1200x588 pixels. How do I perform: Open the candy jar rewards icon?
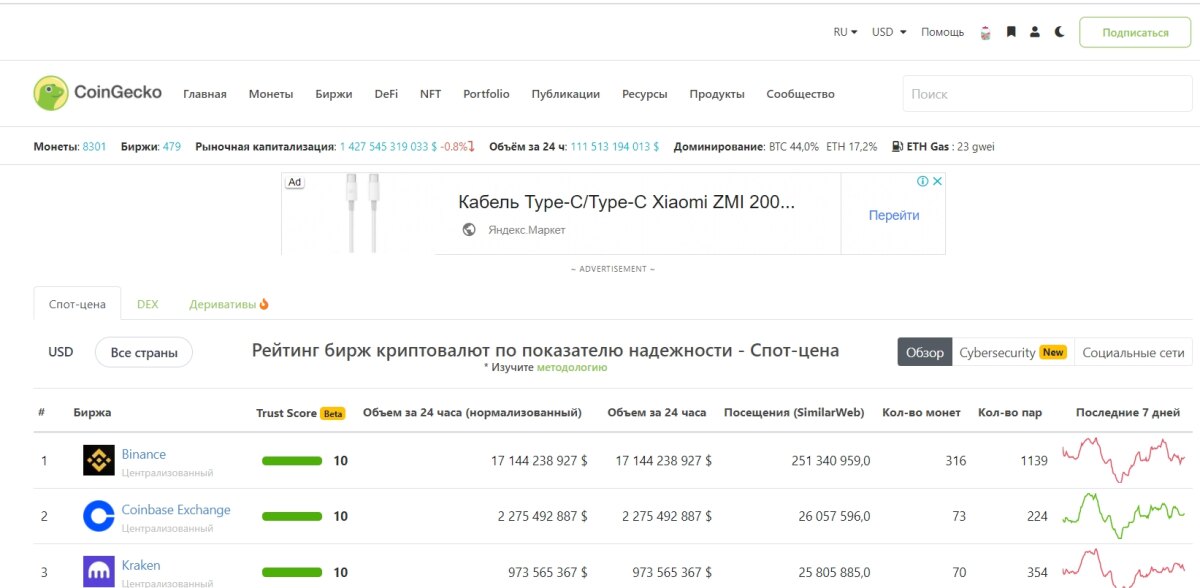point(985,32)
